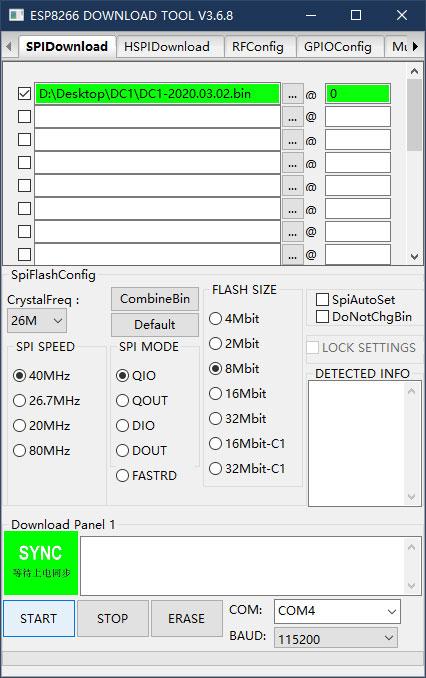Click the STOP button

tap(113, 618)
